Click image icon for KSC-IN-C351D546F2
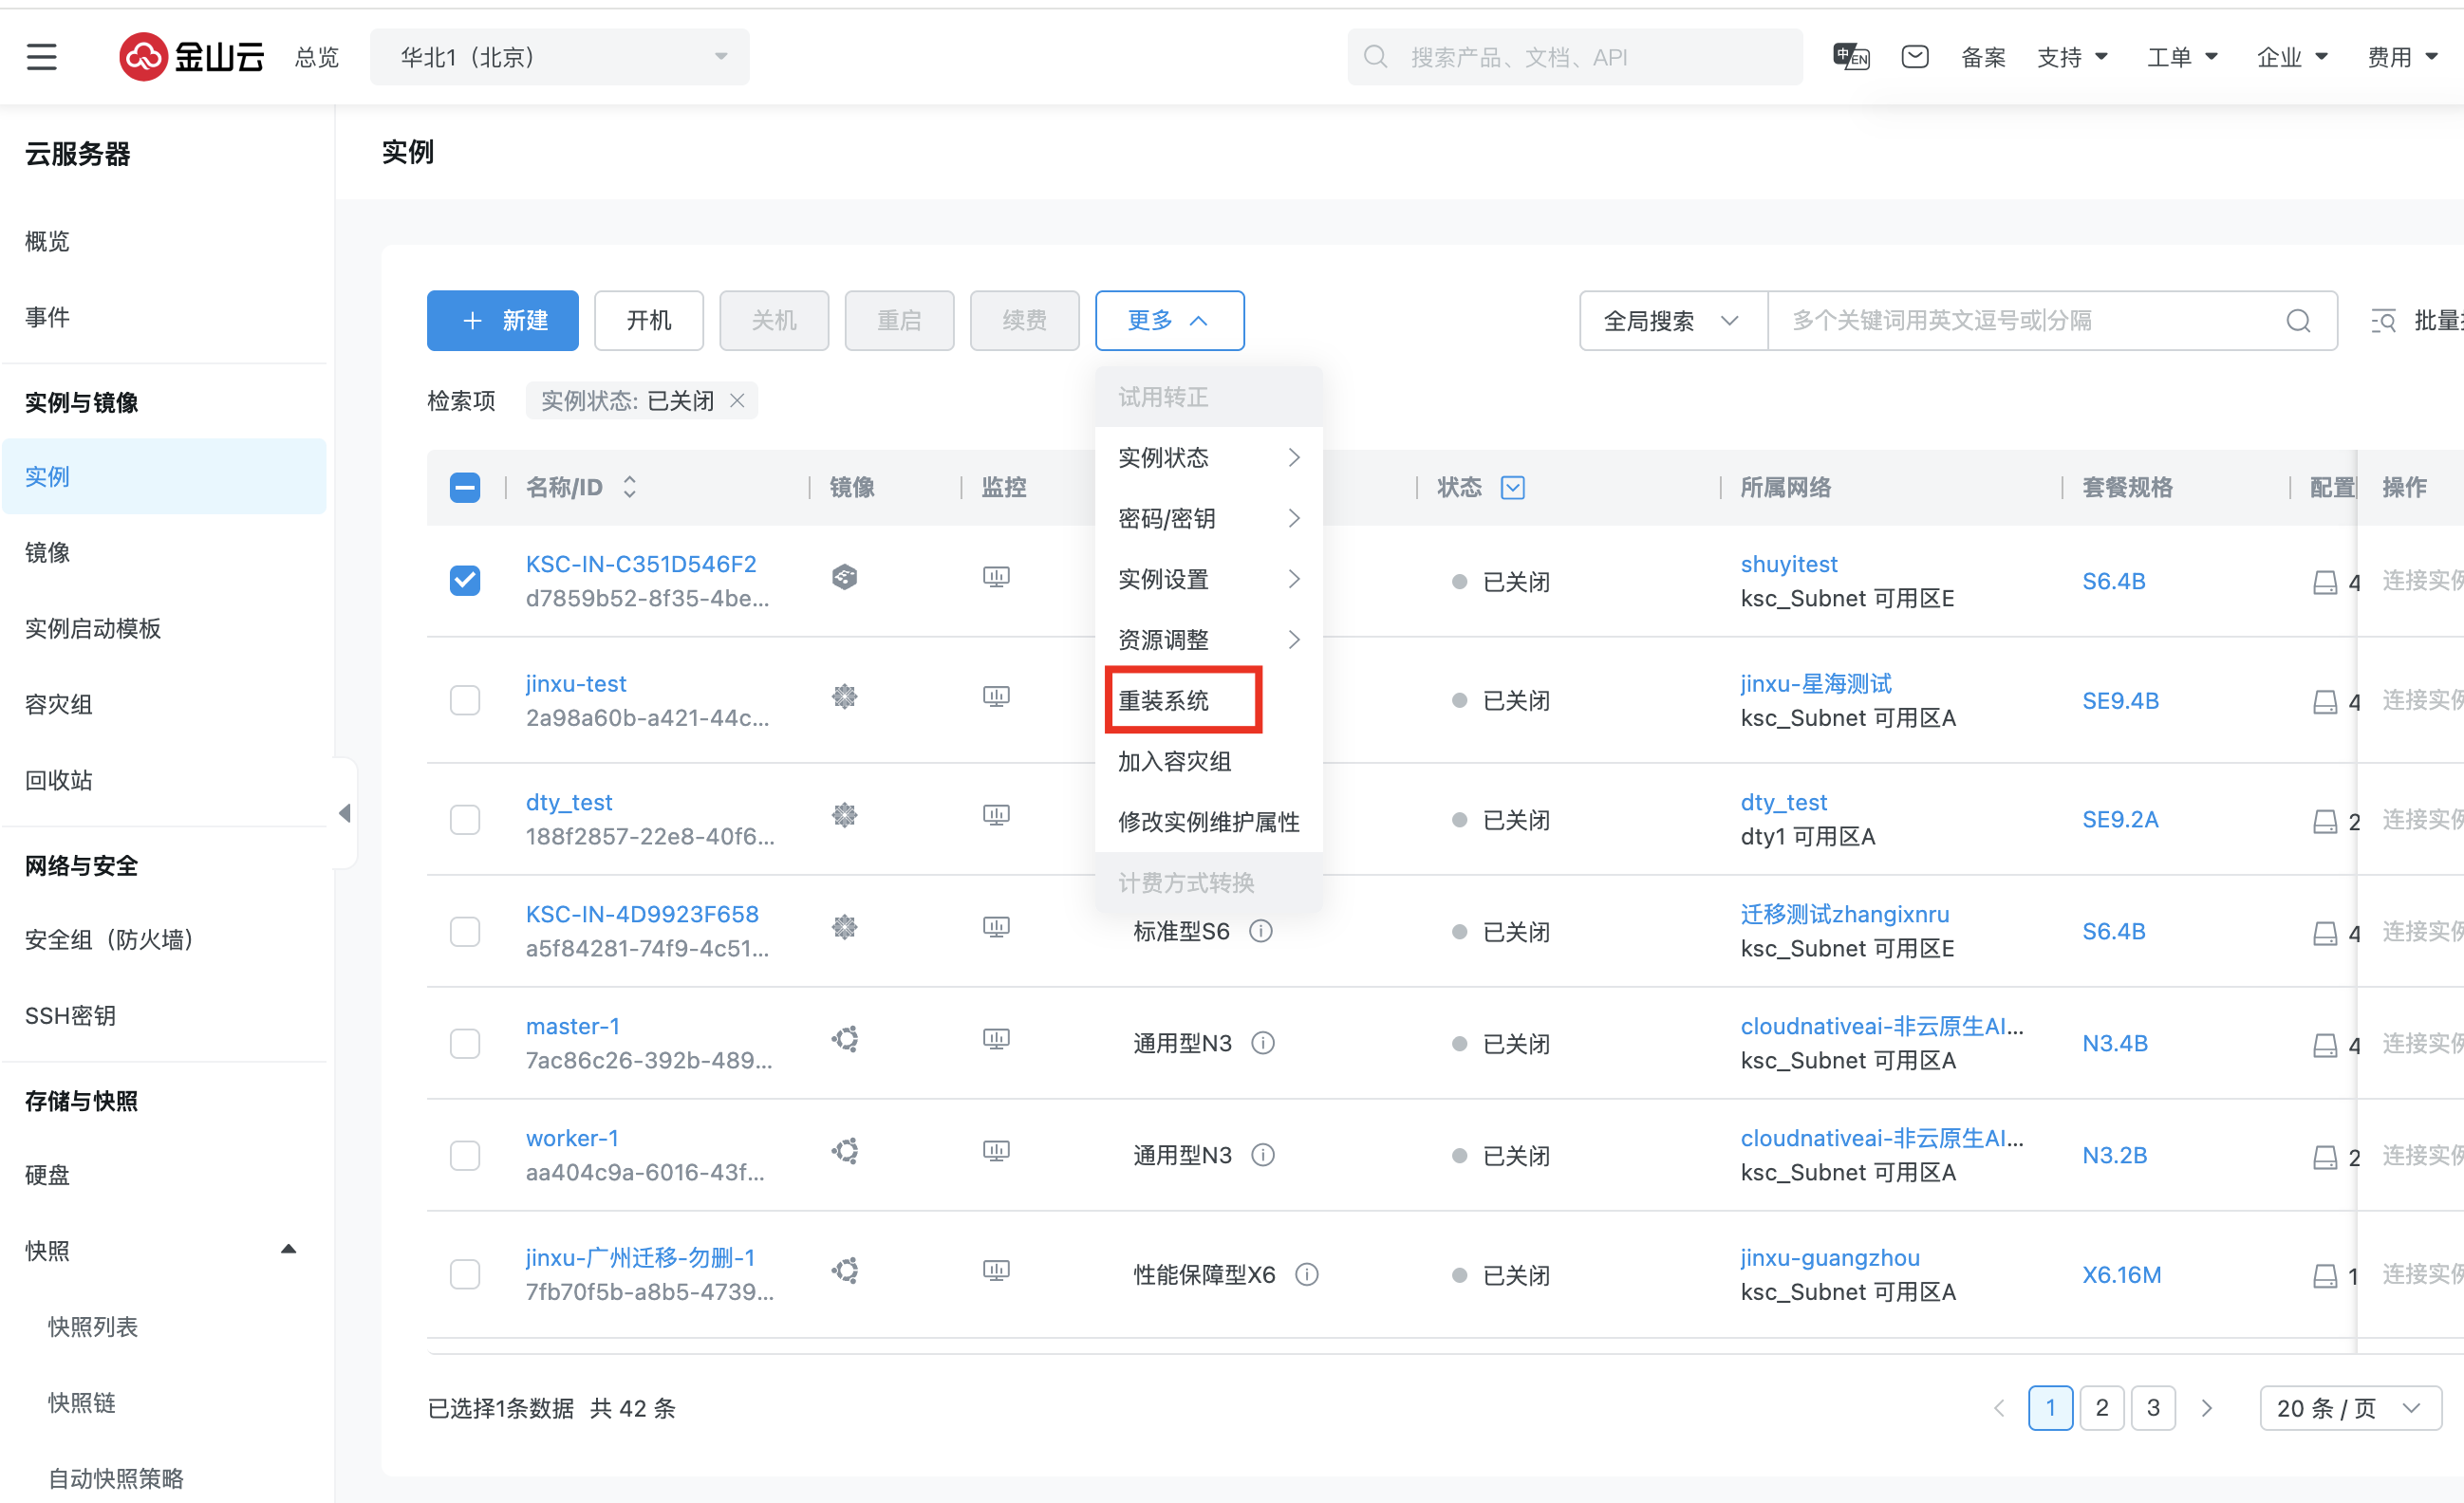Viewport: 2464px width, 1503px height. point(844,577)
